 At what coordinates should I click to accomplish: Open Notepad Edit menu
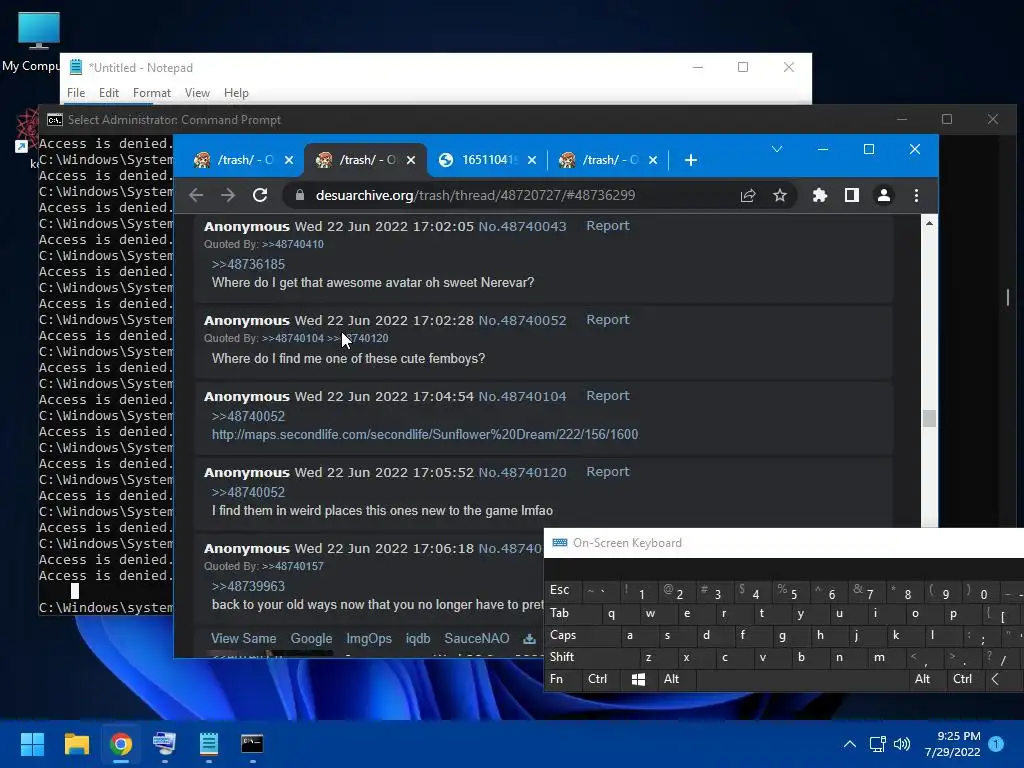[108, 93]
